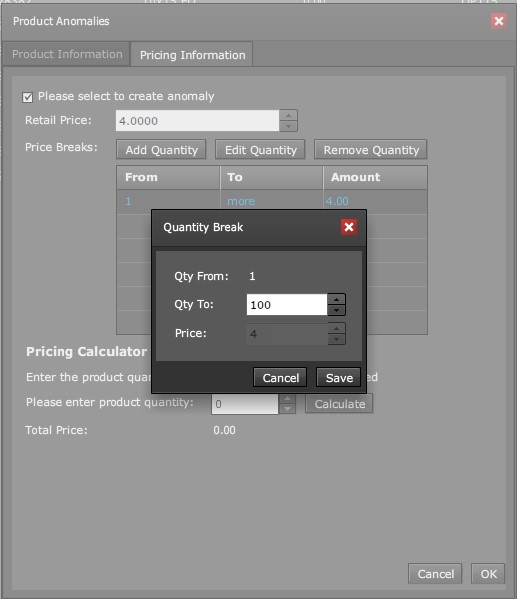This screenshot has height=599, width=517.
Task: Close the Quantity Break dialog
Action: (x=348, y=227)
